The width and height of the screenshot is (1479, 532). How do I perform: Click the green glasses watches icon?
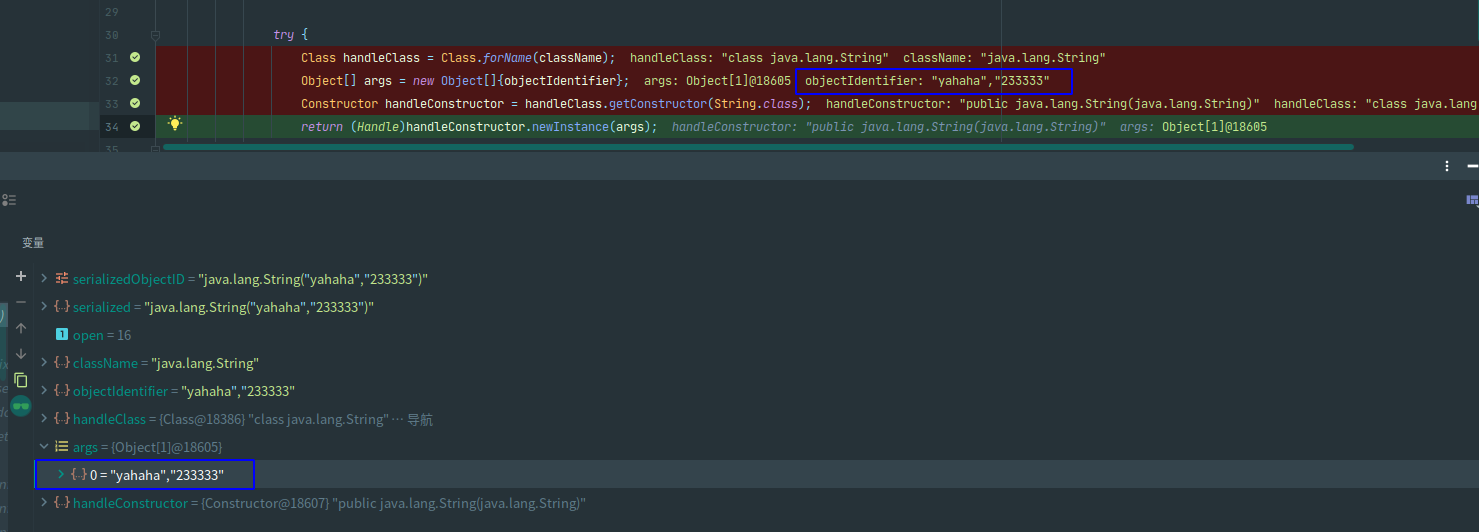click(x=21, y=405)
